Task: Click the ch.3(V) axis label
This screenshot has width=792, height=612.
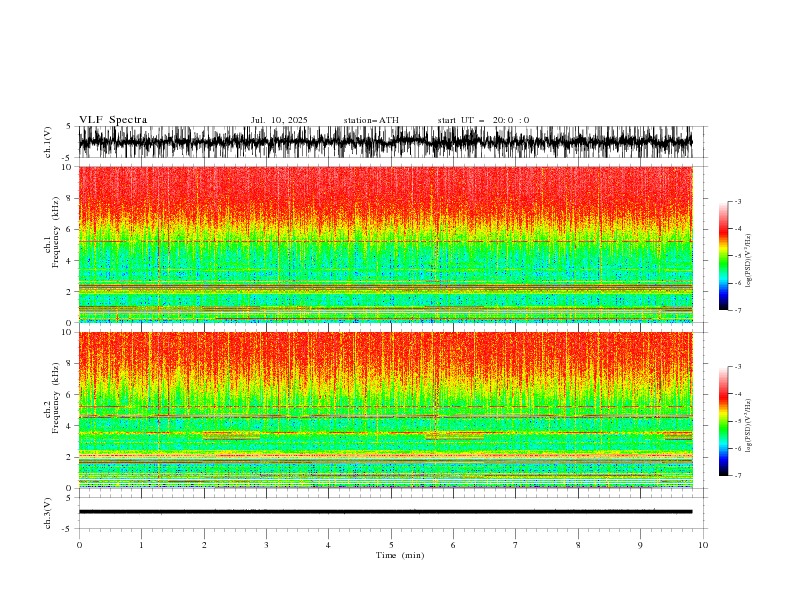Action: point(48,513)
